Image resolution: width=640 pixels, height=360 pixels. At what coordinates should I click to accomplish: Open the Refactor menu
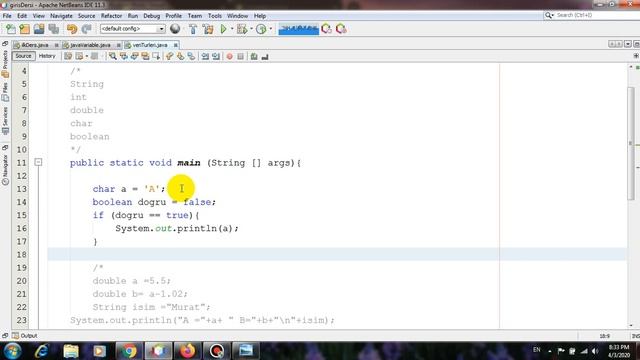coord(111,16)
